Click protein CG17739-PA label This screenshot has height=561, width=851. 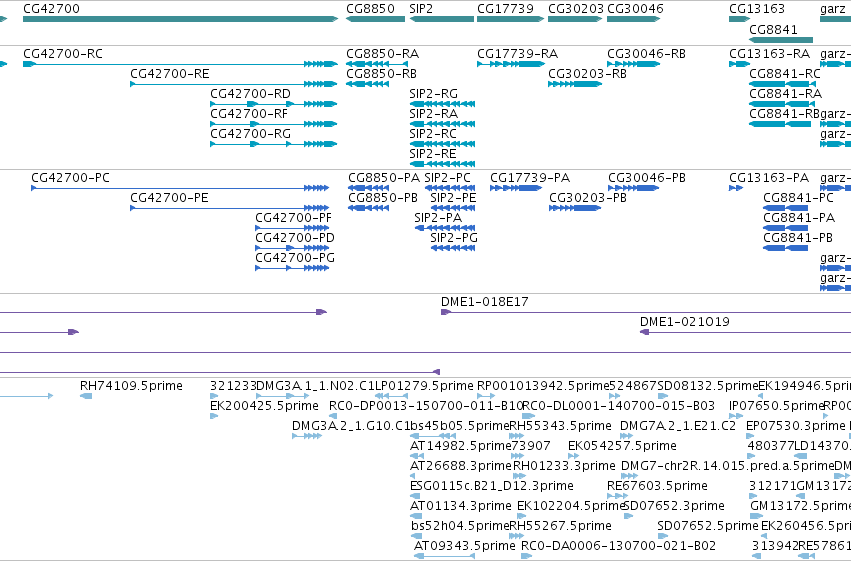[x=530, y=178]
